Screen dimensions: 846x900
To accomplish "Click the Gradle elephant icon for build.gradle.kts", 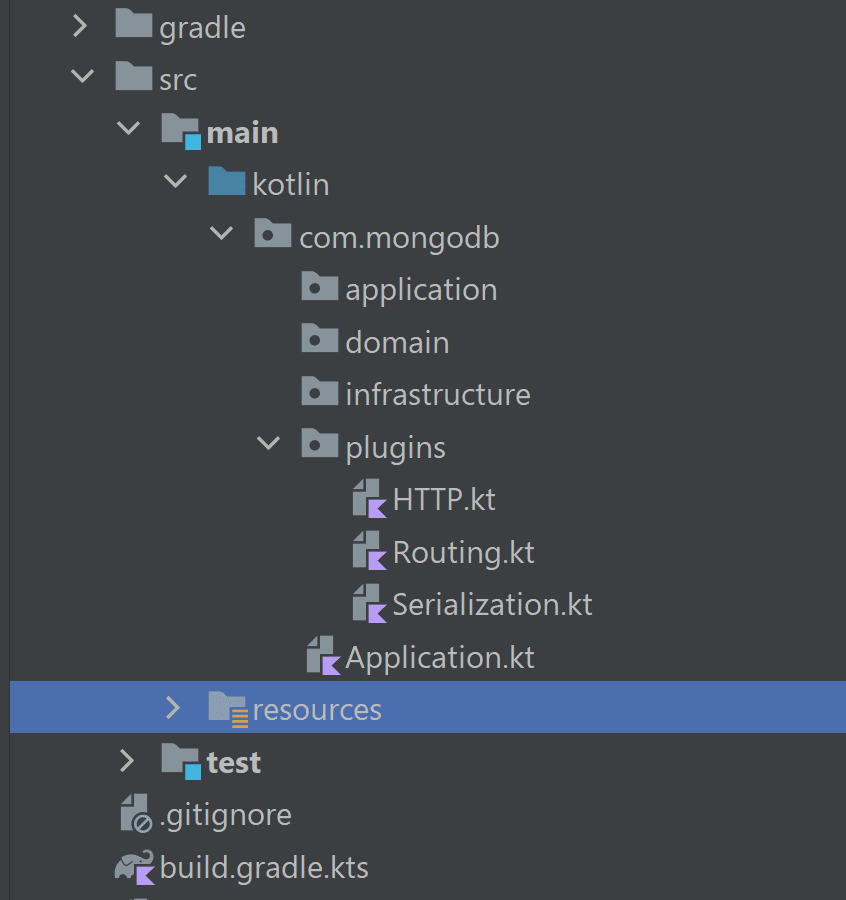I will (135, 866).
